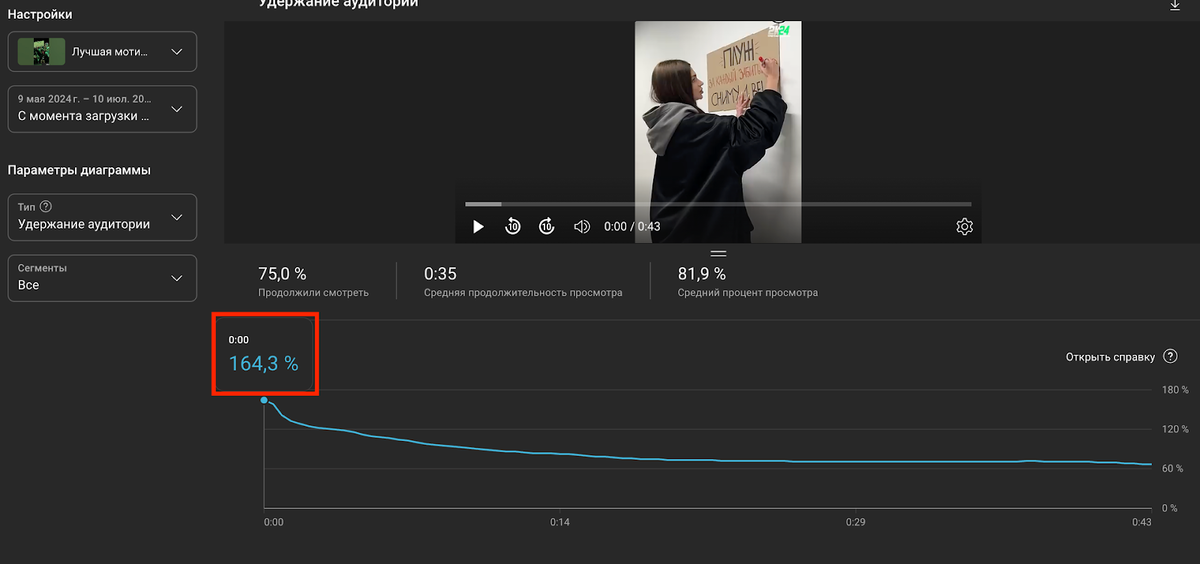1200x564 pixels.
Task: Click the 164,3 % retention value
Action: click(x=264, y=364)
